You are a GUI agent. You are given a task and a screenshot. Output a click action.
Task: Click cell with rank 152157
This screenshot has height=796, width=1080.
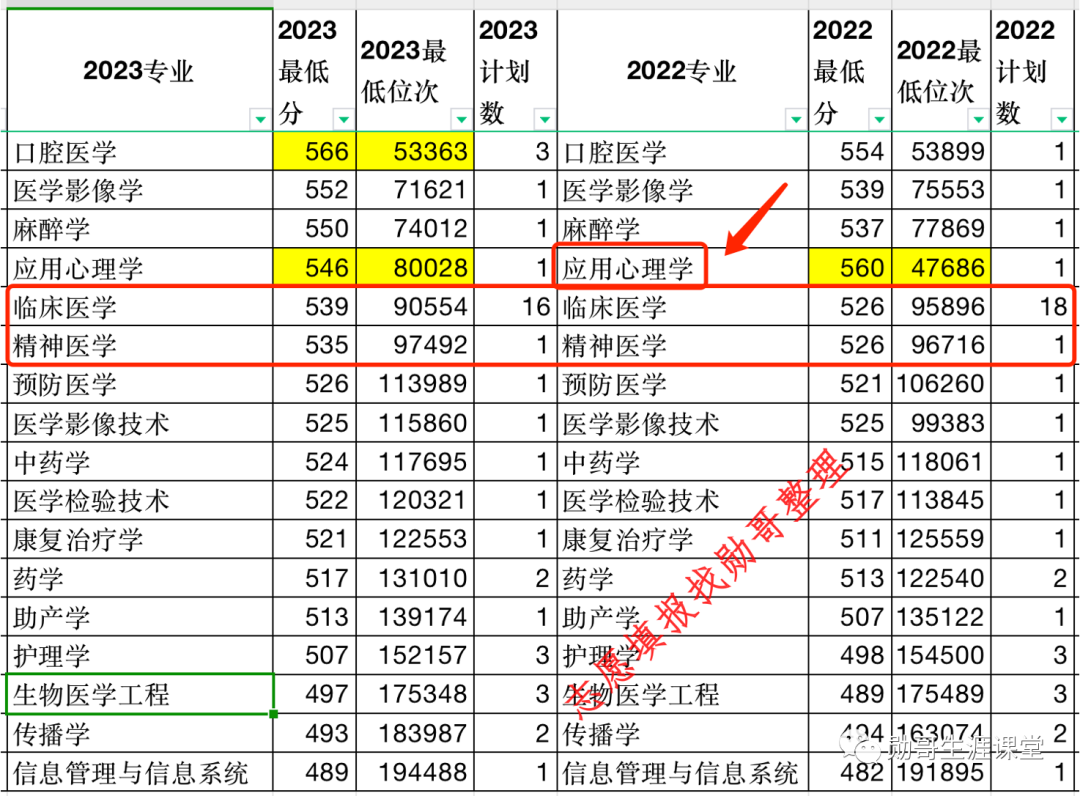(415, 655)
